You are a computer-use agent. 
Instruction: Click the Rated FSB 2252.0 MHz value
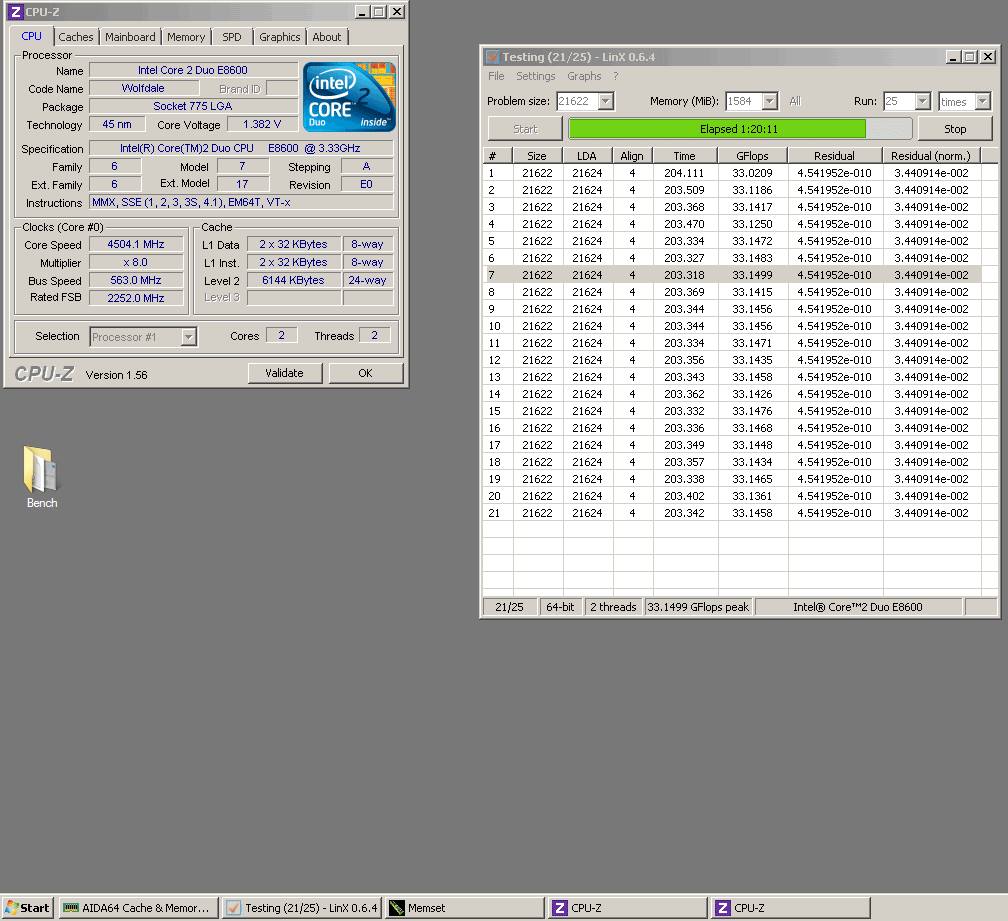[136, 298]
